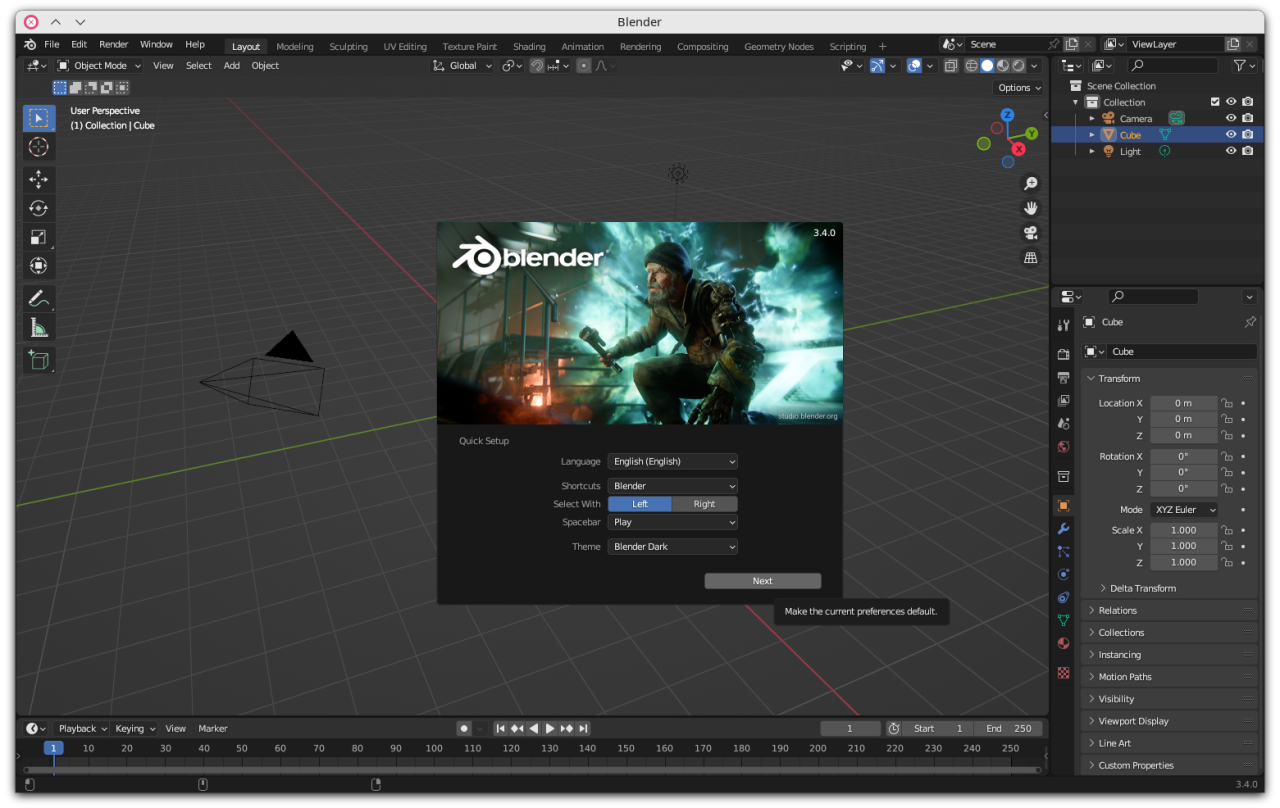
Task: Switch to the Shading workspace tab
Action: click(529, 46)
